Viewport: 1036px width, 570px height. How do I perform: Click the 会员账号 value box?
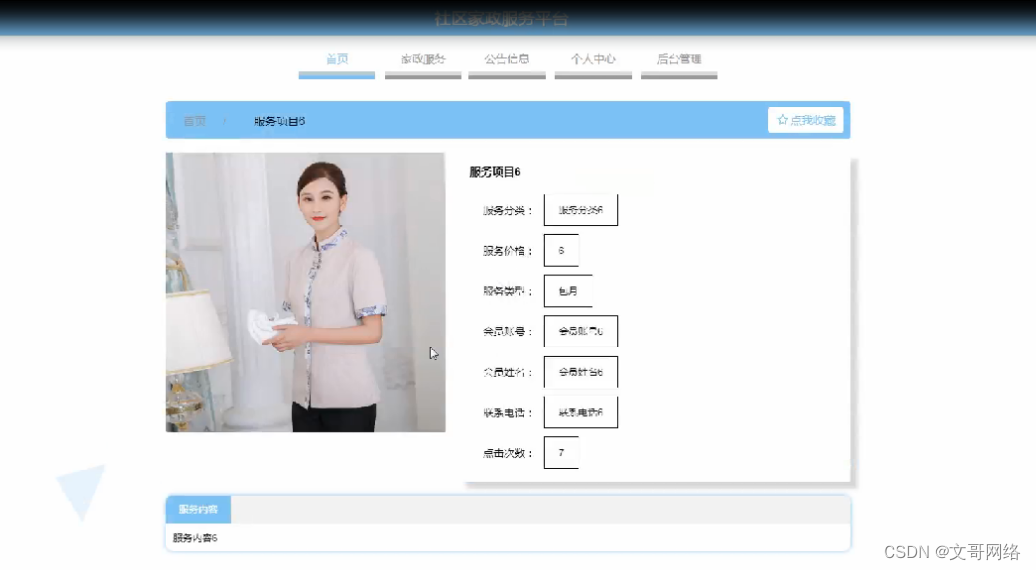[581, 331]
